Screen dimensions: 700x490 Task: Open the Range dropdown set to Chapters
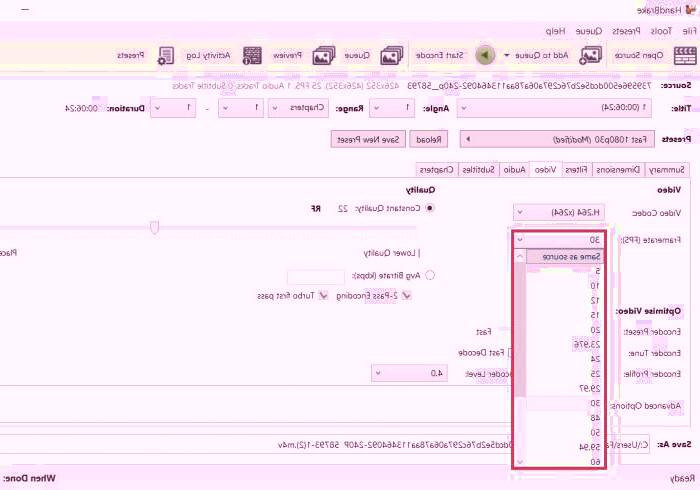click(x=298, y=108)
